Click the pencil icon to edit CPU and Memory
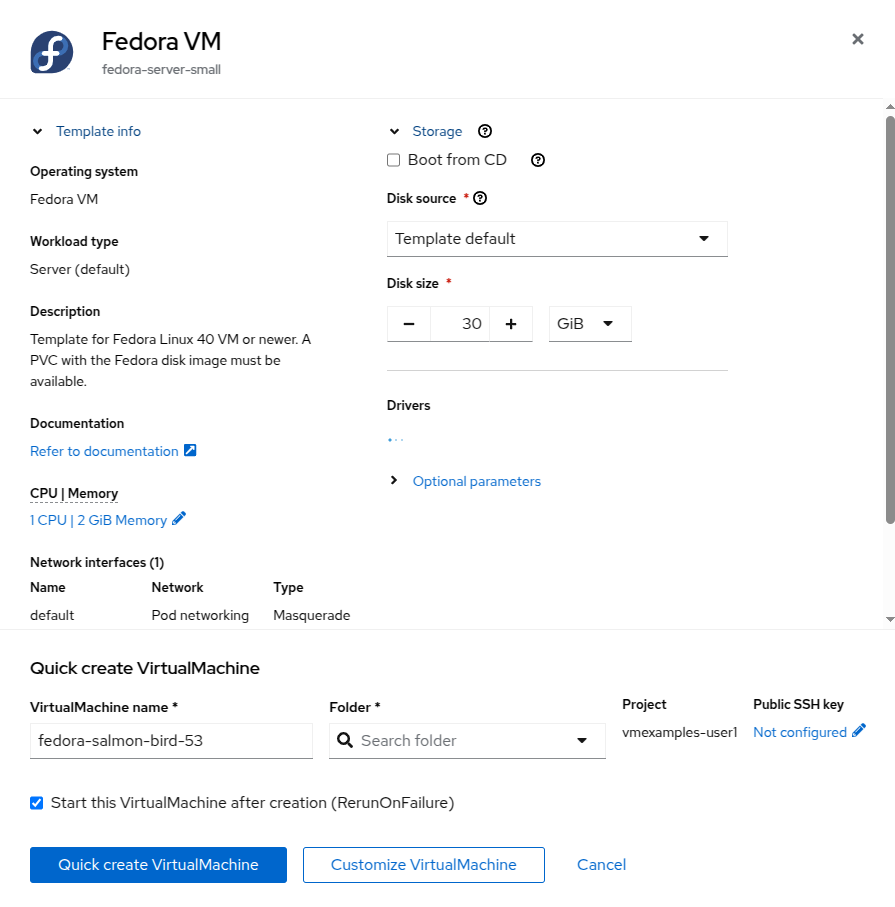The width and height of the screenshot is (895, 907). 178,519
